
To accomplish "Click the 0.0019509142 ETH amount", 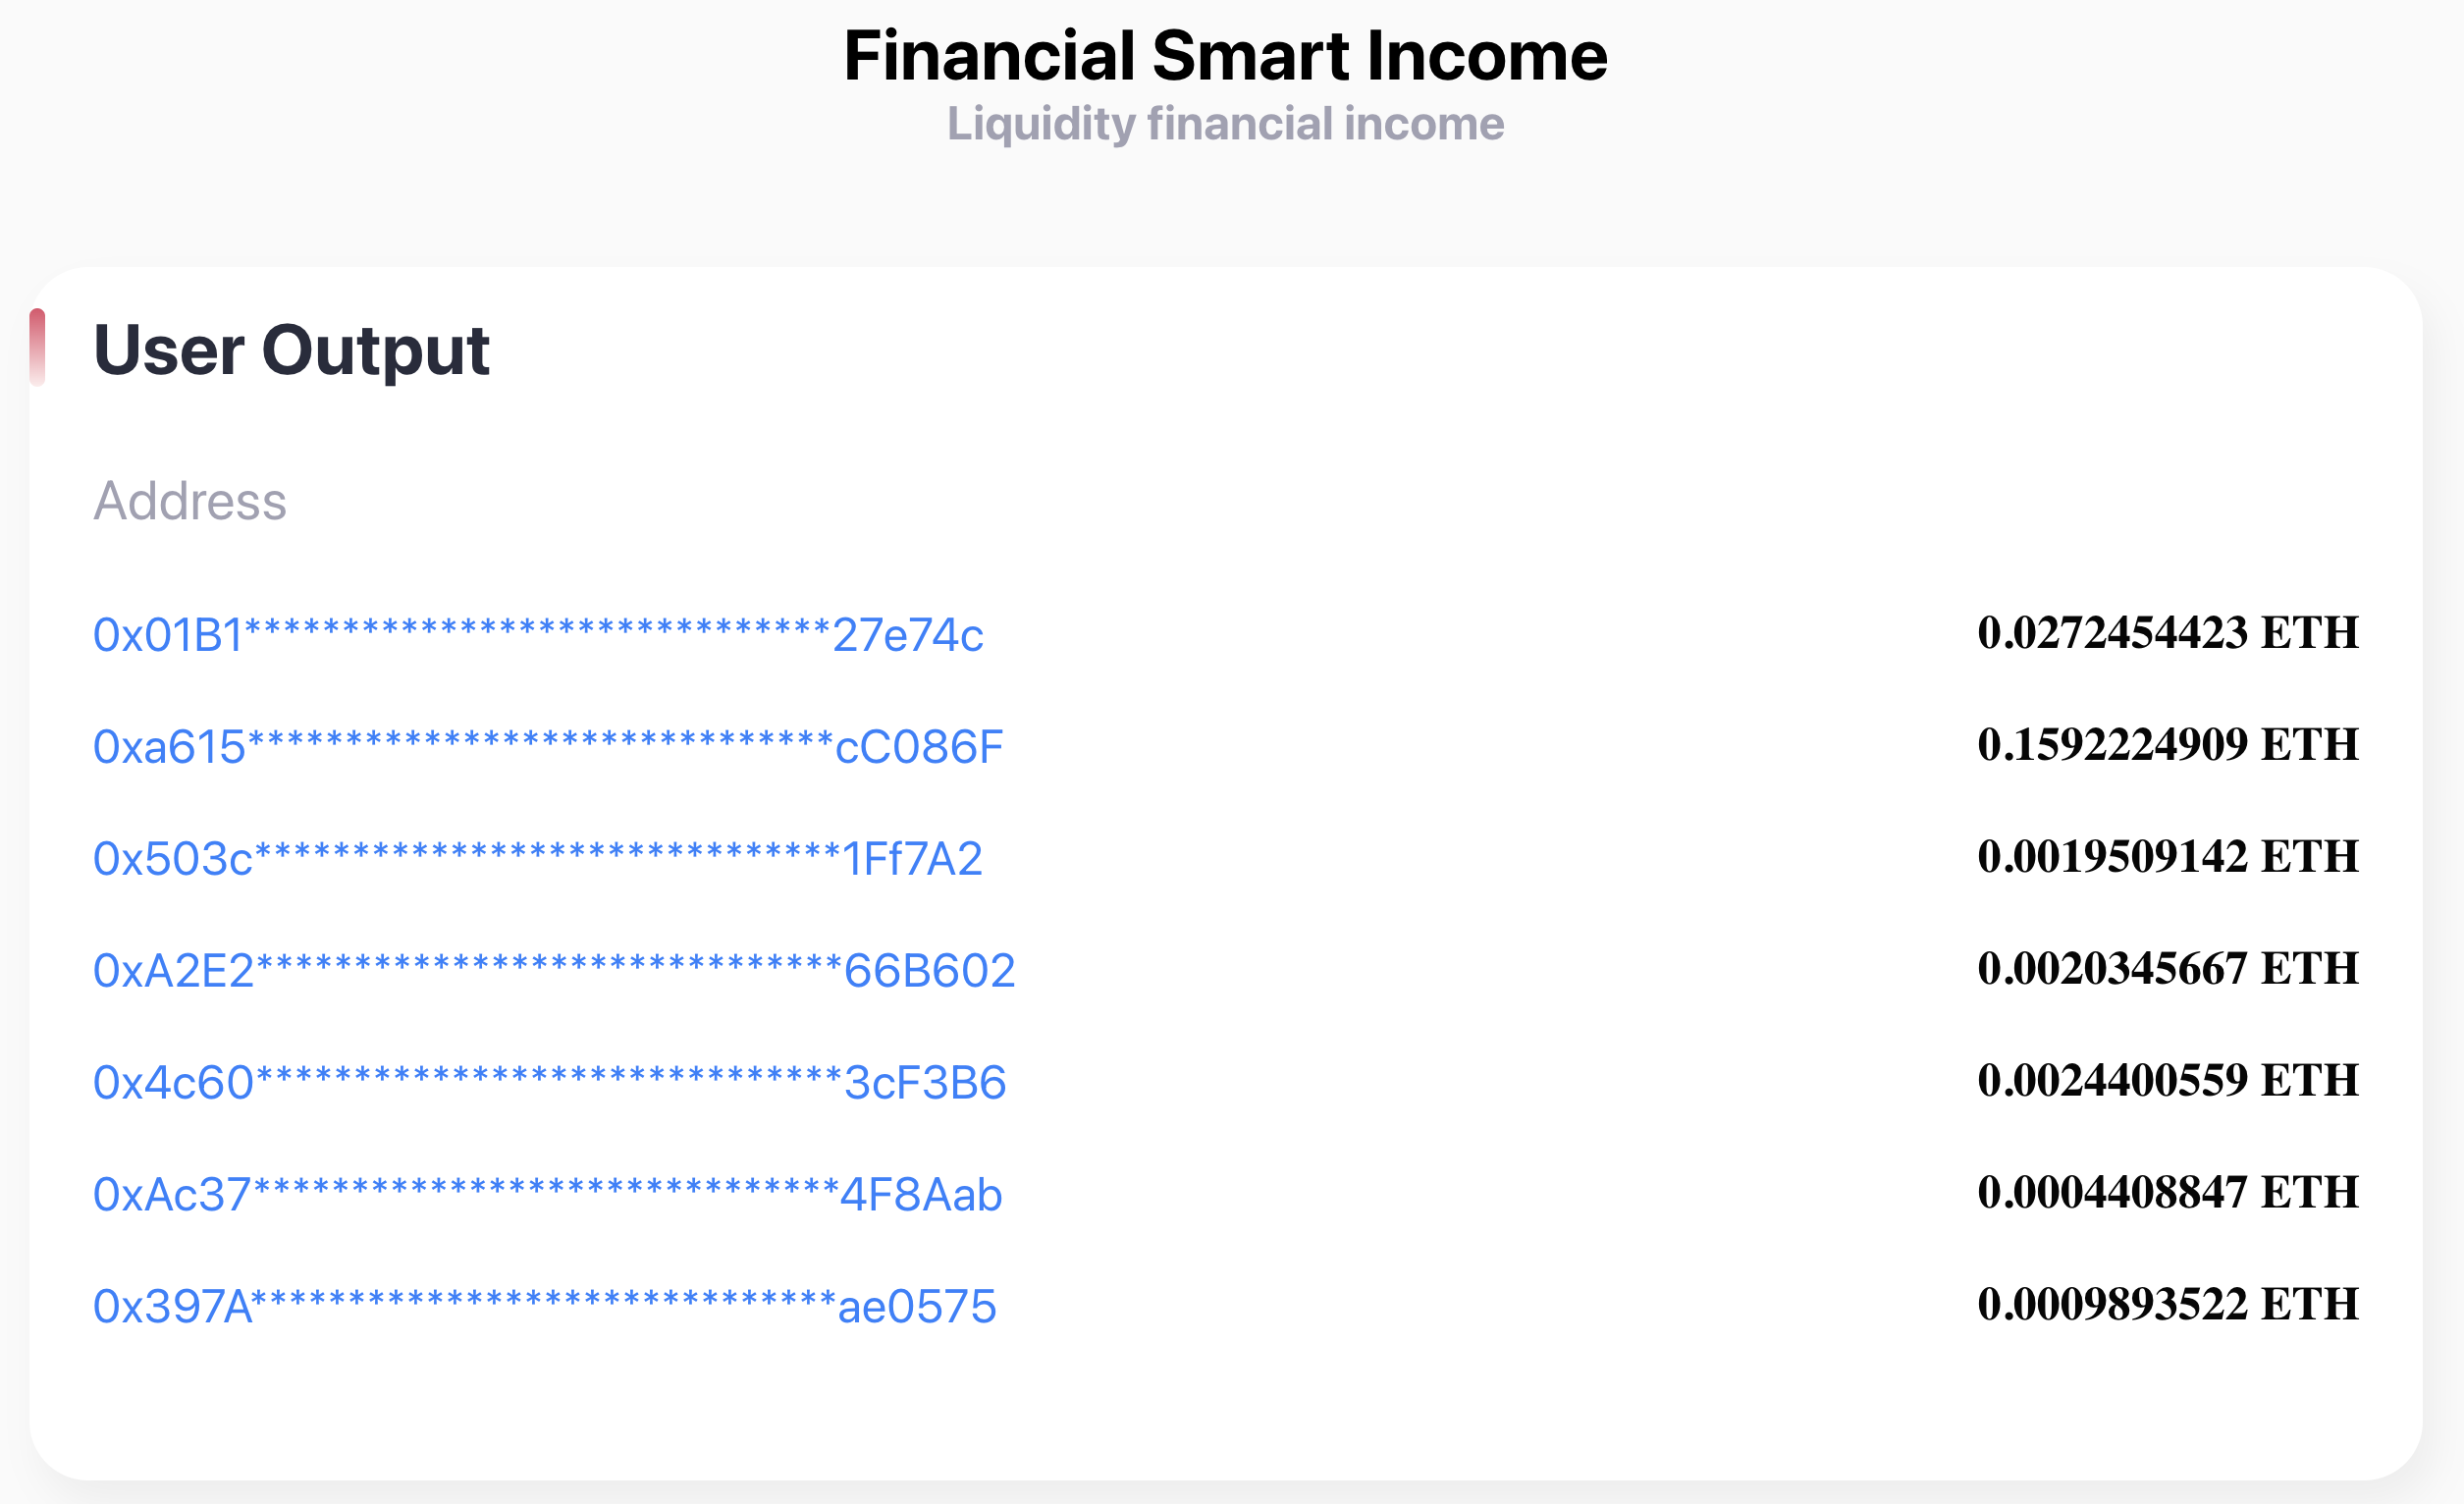I will (x=2168, y=857).
